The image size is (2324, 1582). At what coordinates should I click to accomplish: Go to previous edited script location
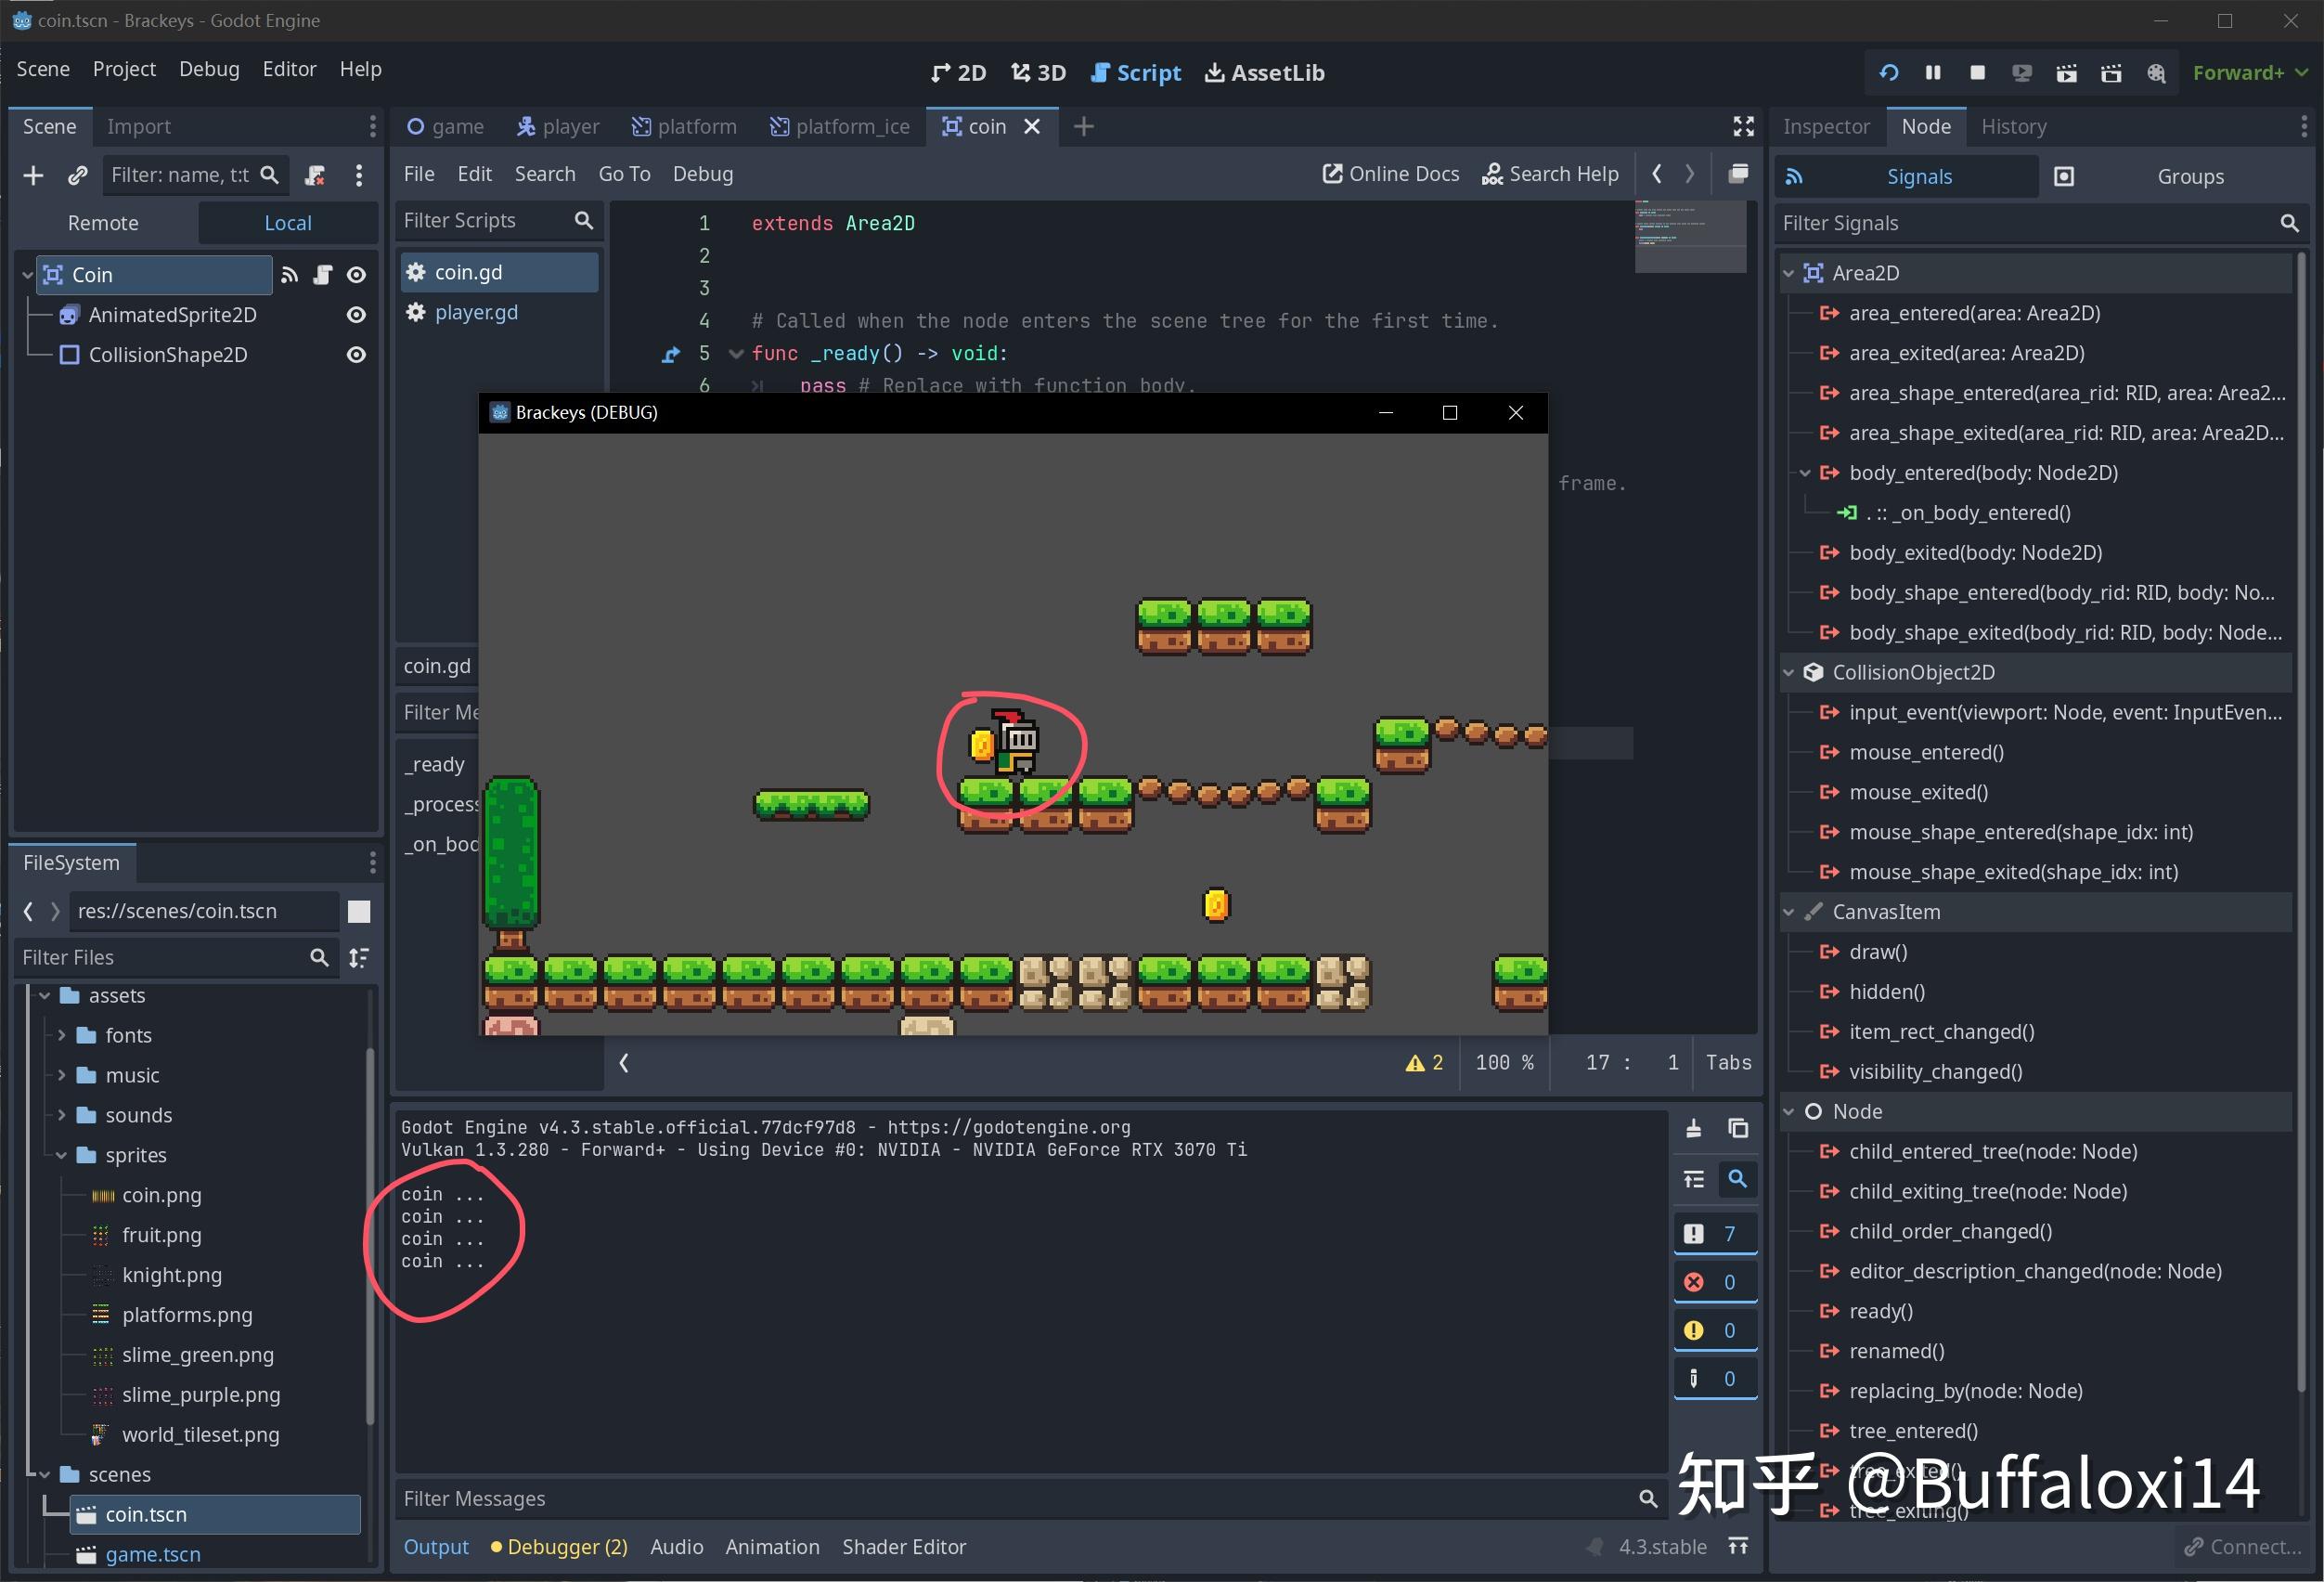click(x=1657, y=174)
